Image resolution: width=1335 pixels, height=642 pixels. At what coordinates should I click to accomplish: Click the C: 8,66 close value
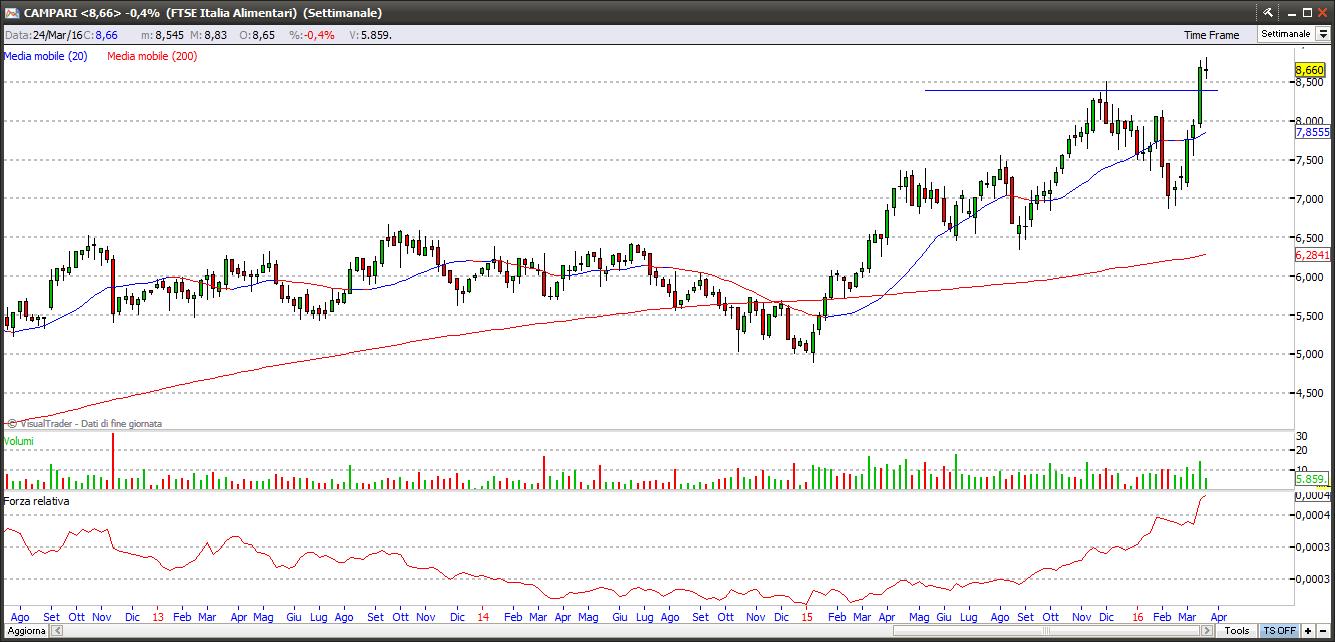click(100, 35)
